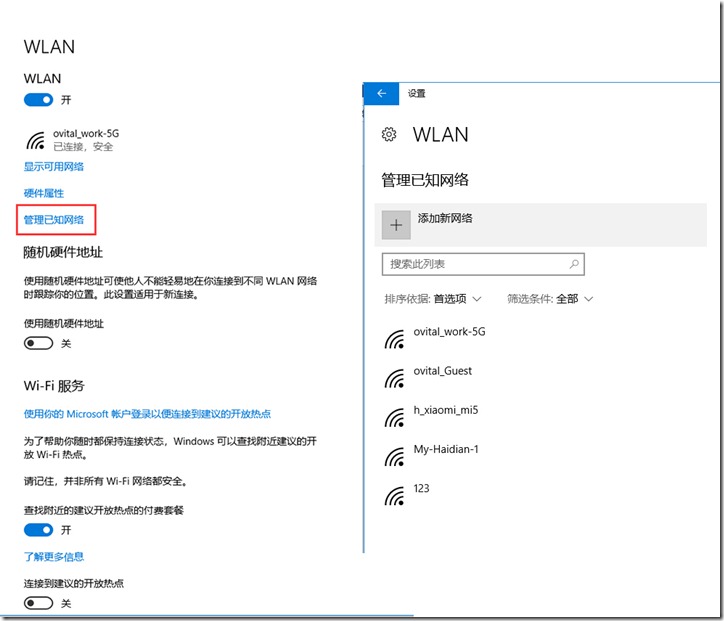This screenshot has width=724, height=621.
Task: Click the back arrow in settings window
Action: (381, 93)
